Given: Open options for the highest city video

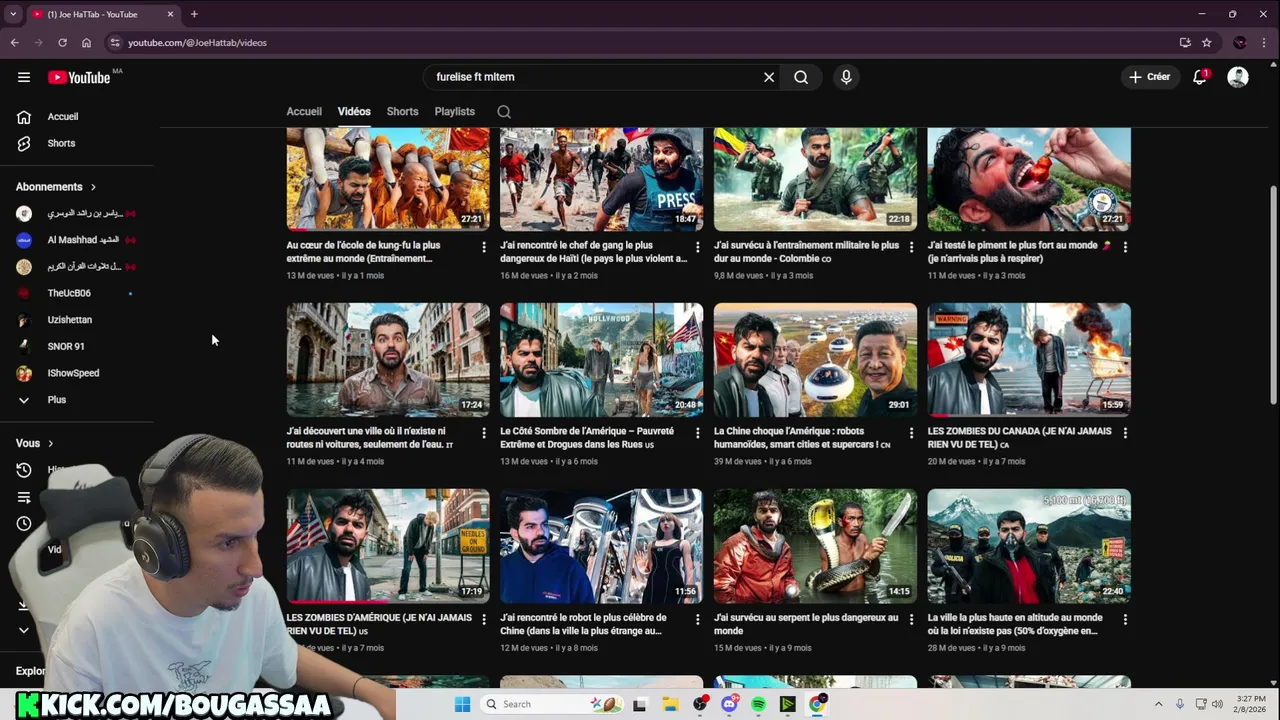Looking at the screenshot, I should pyautogui.click(x=1125, y=619).
